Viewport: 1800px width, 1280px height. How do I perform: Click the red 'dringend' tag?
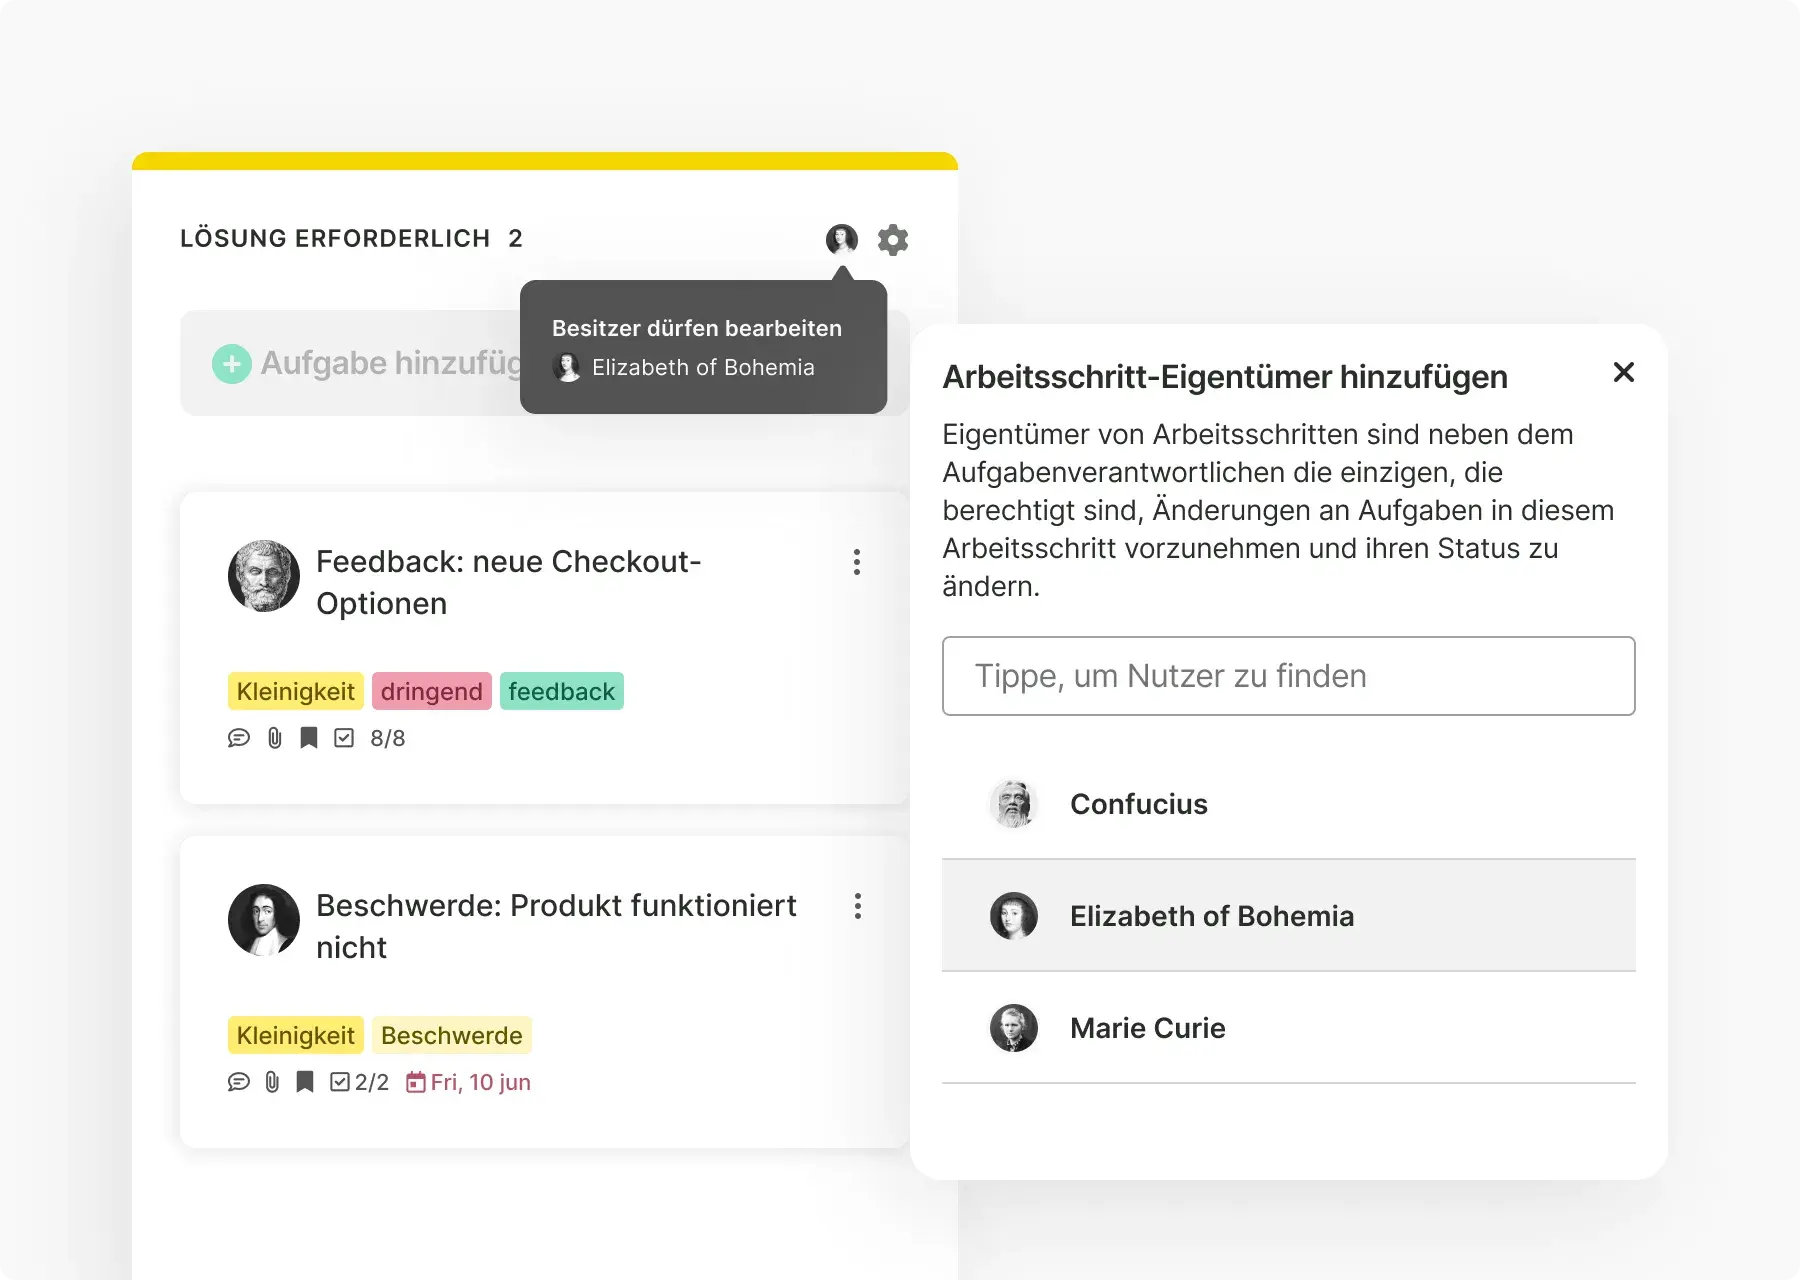tap(431, 692)
